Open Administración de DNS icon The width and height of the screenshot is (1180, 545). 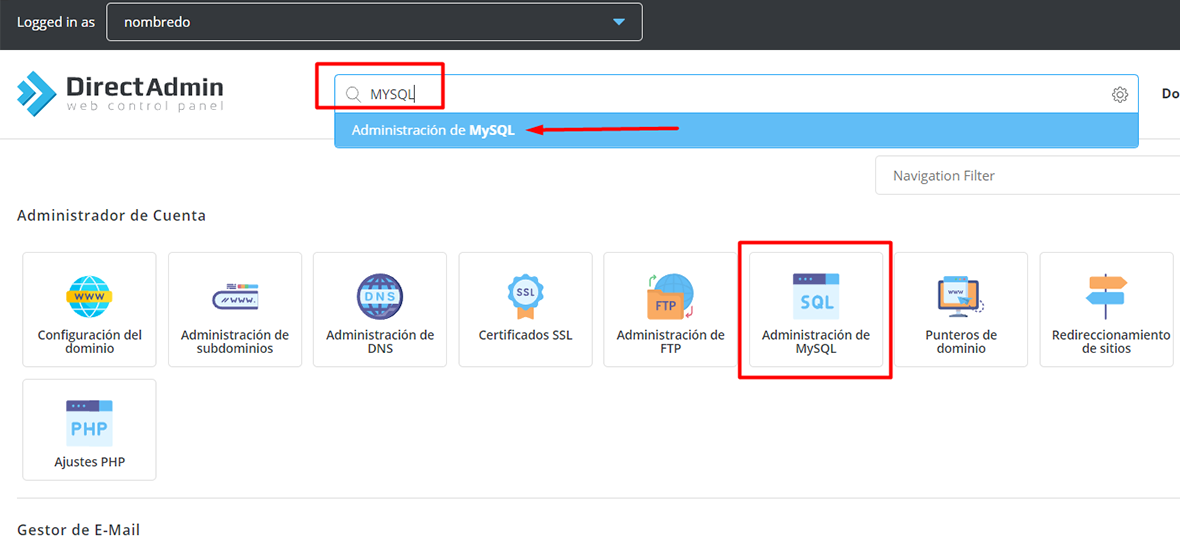(380, 297)
